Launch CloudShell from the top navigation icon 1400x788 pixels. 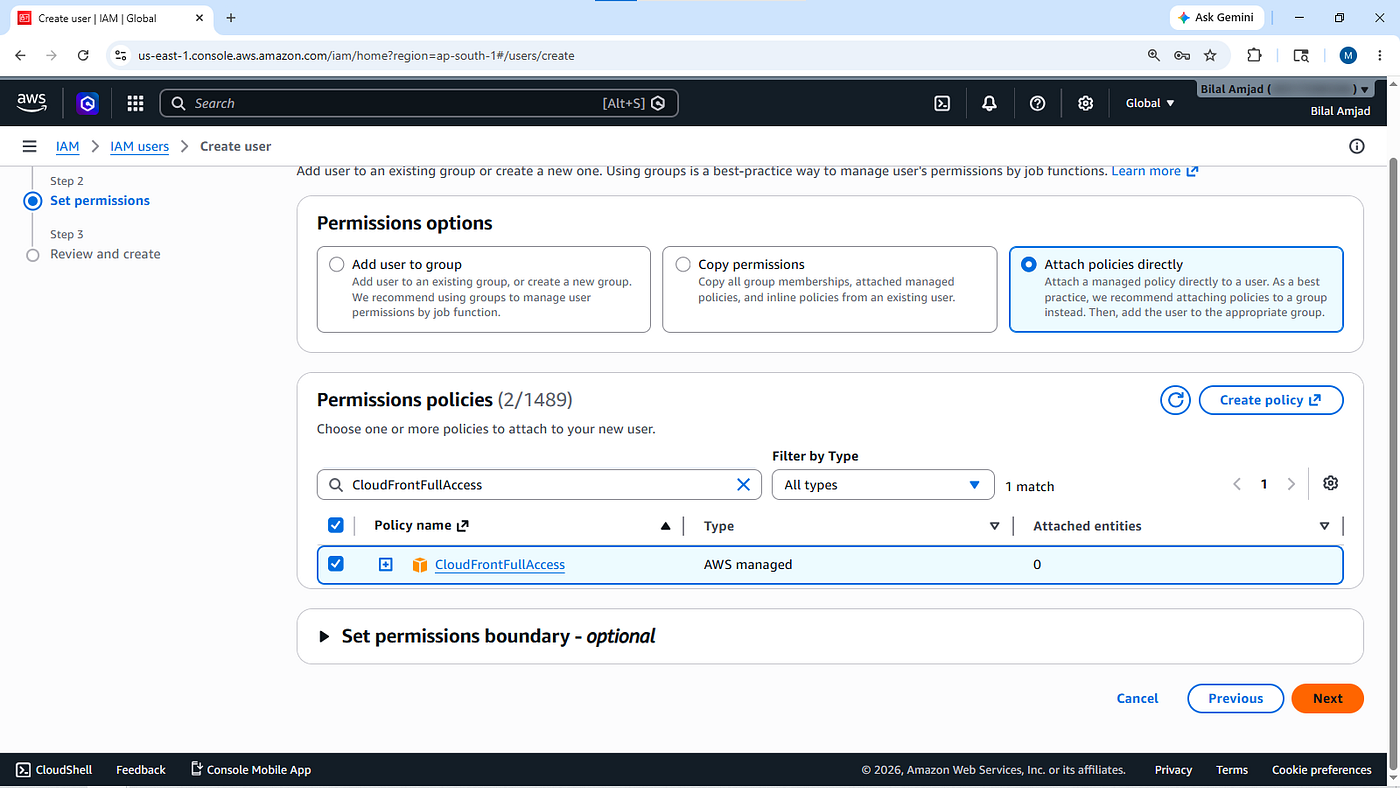942,103
